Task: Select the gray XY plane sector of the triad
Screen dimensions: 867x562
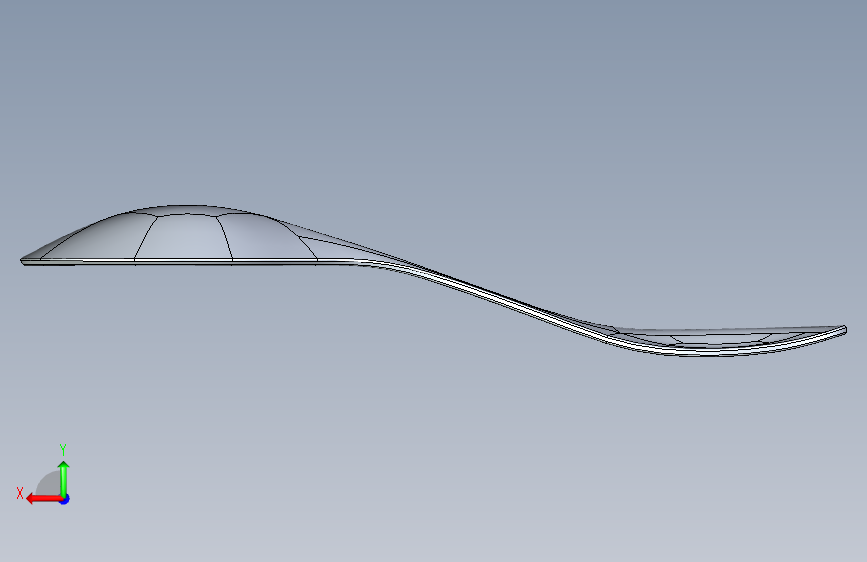Action: click(x=50, y=485)
